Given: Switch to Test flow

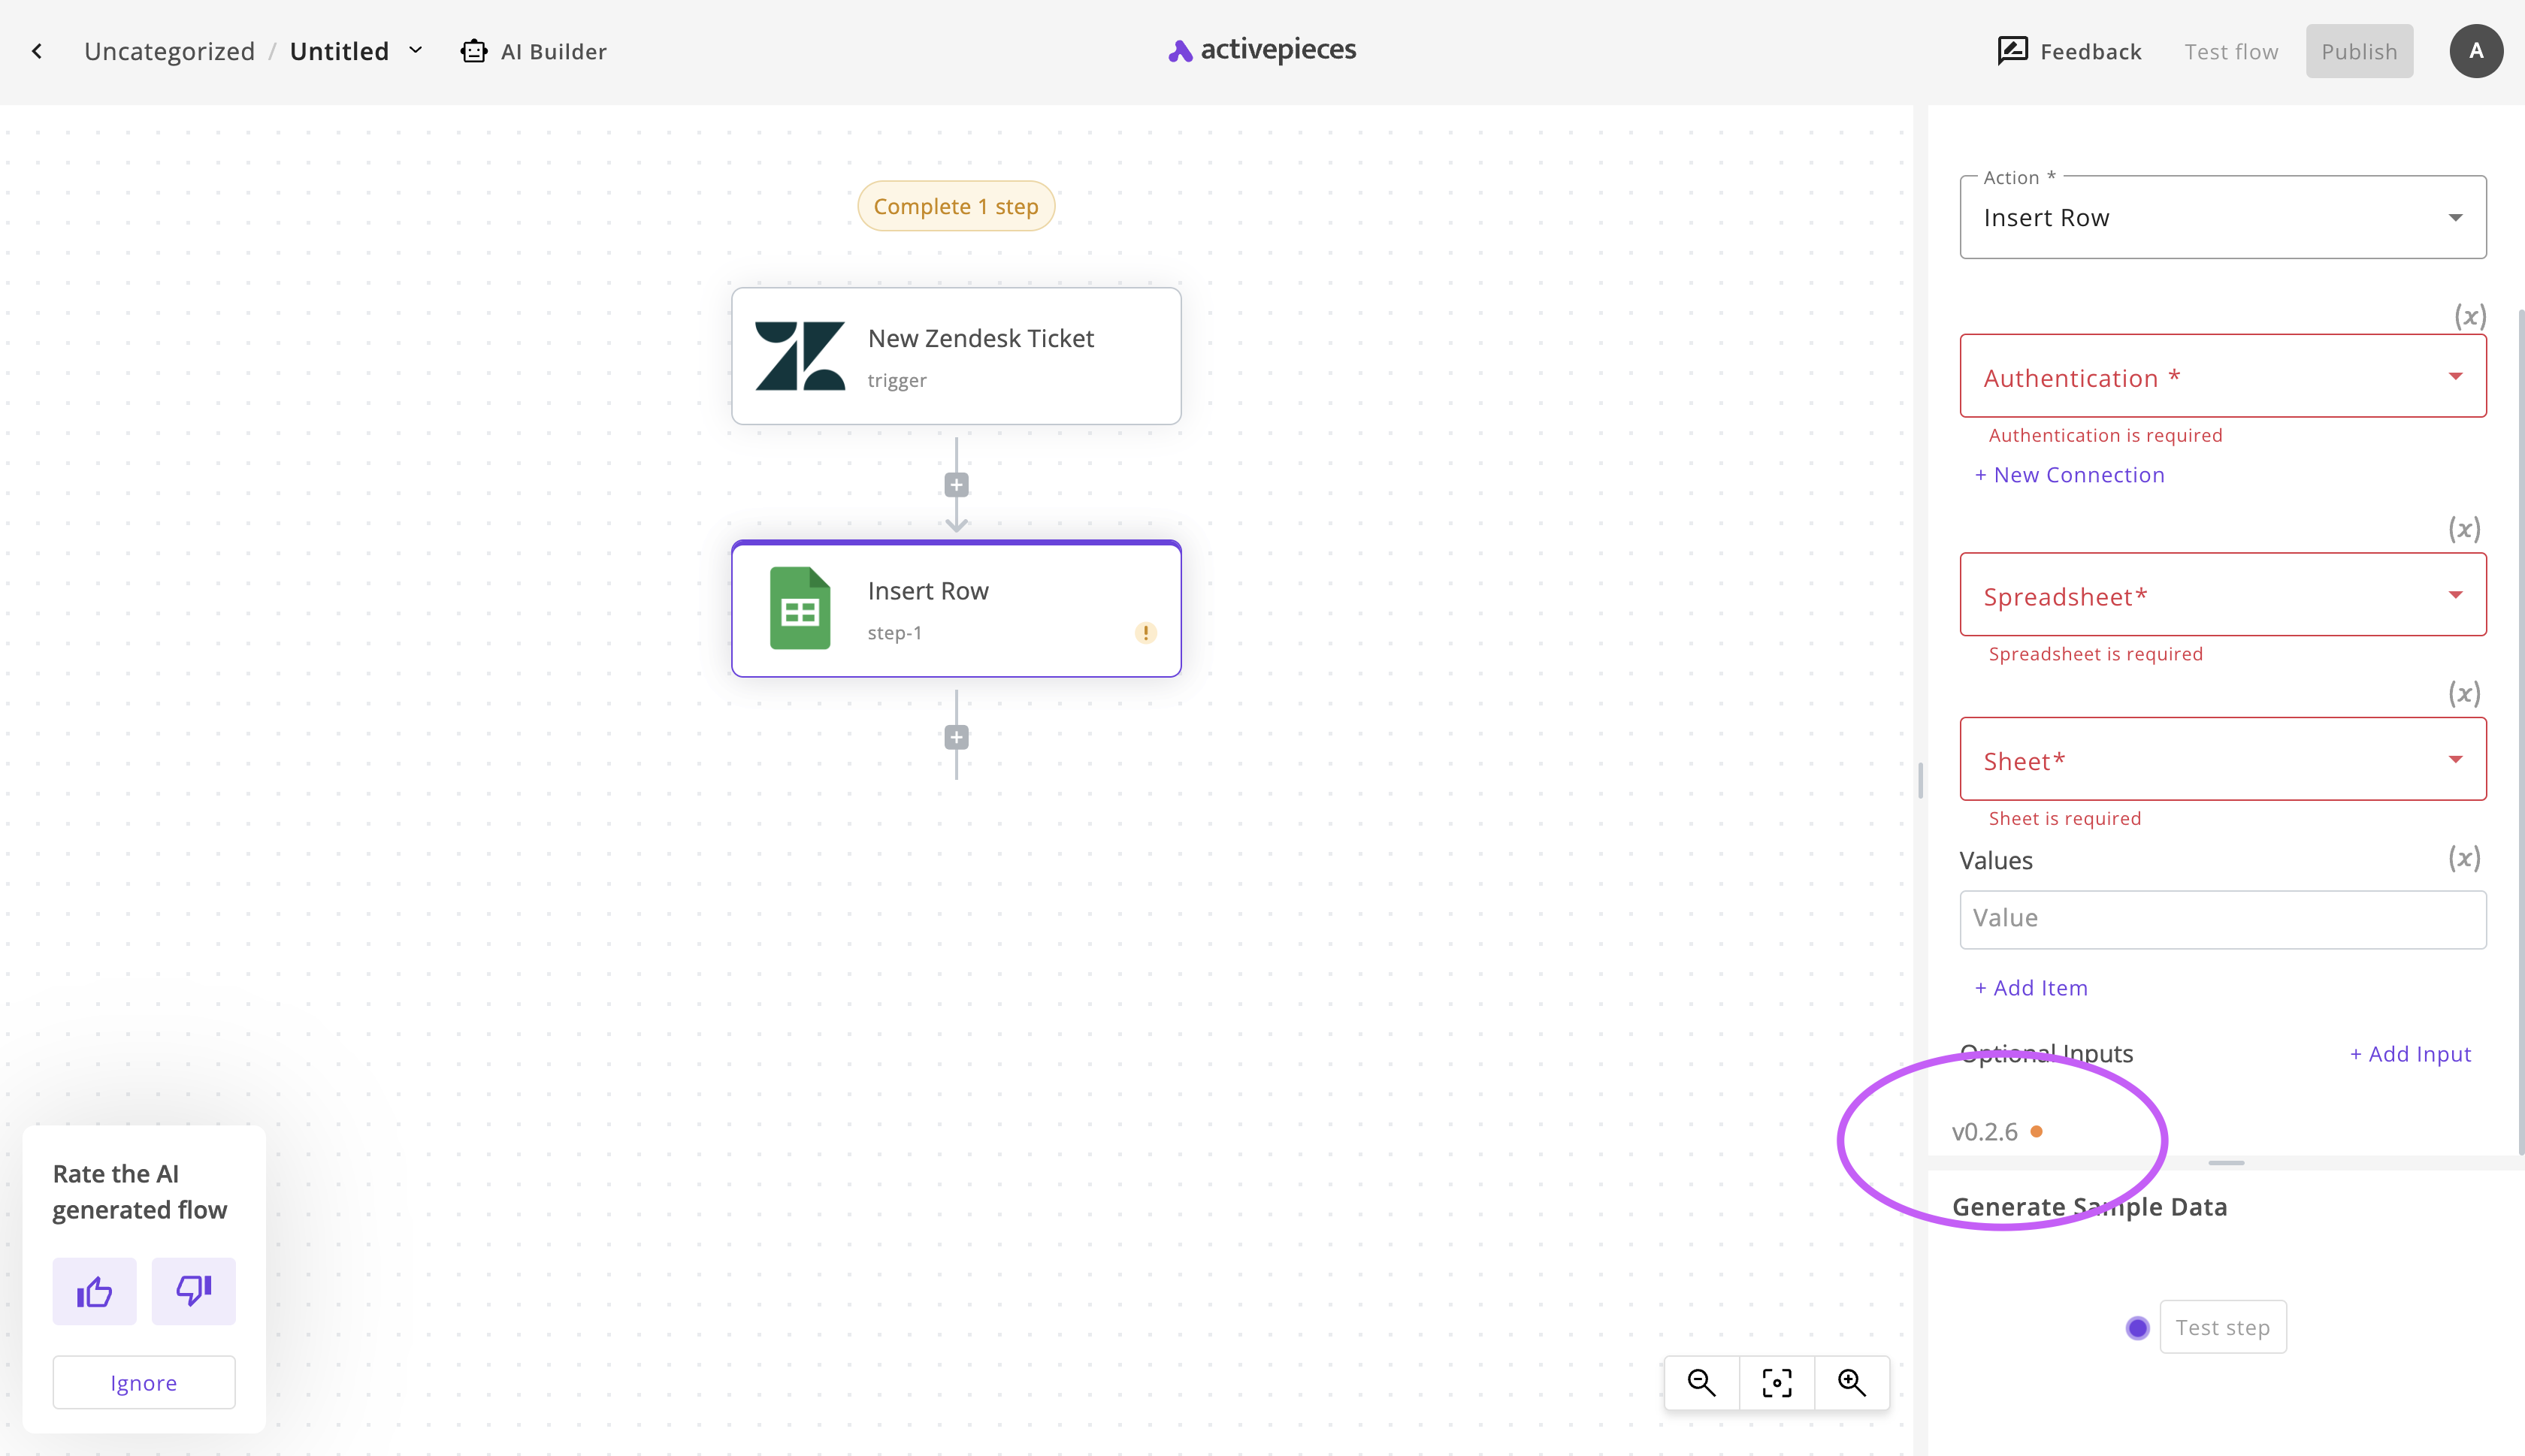Looking at the screenshot, I should (2231, 50).
